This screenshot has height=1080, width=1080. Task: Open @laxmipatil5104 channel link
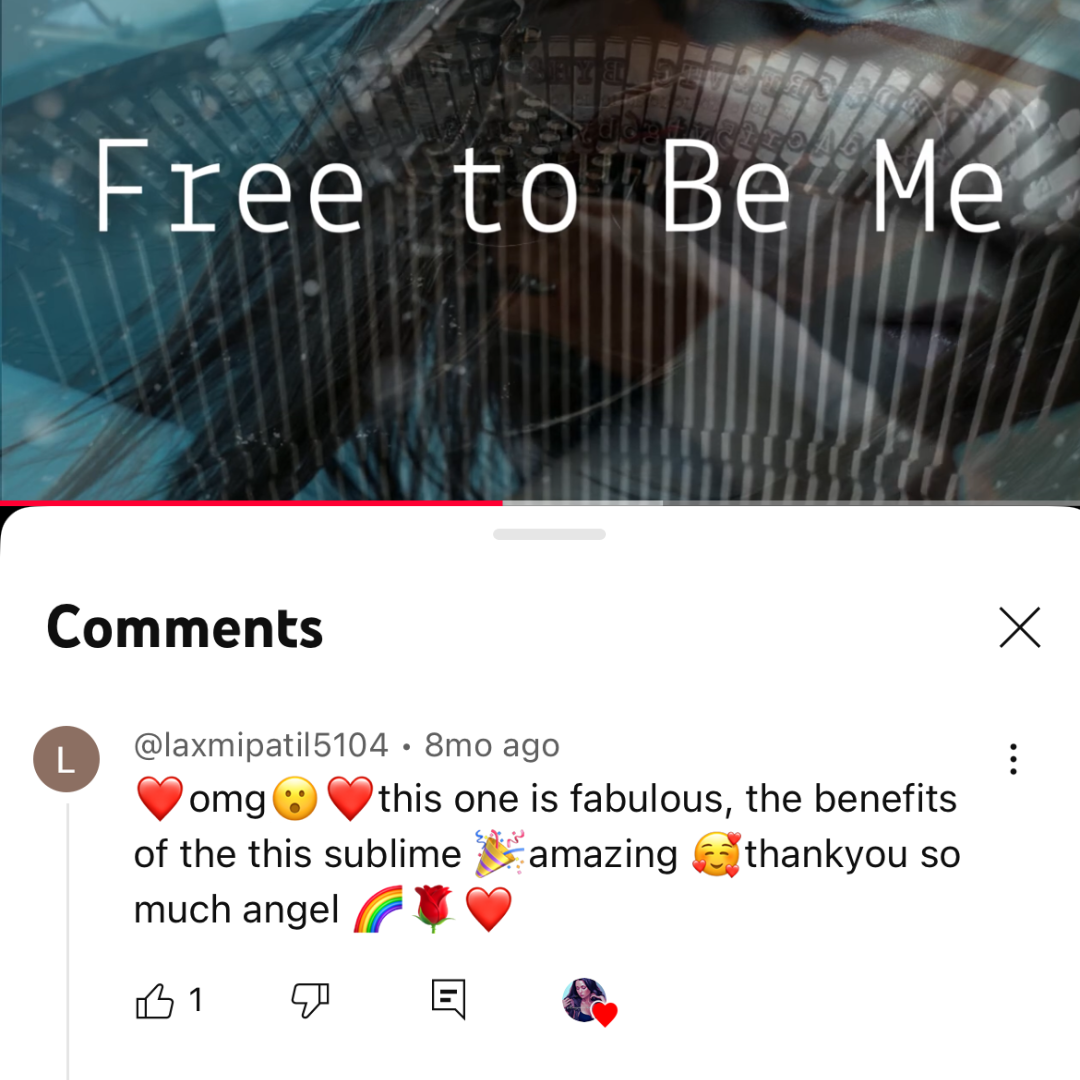(x=261, y=745)
